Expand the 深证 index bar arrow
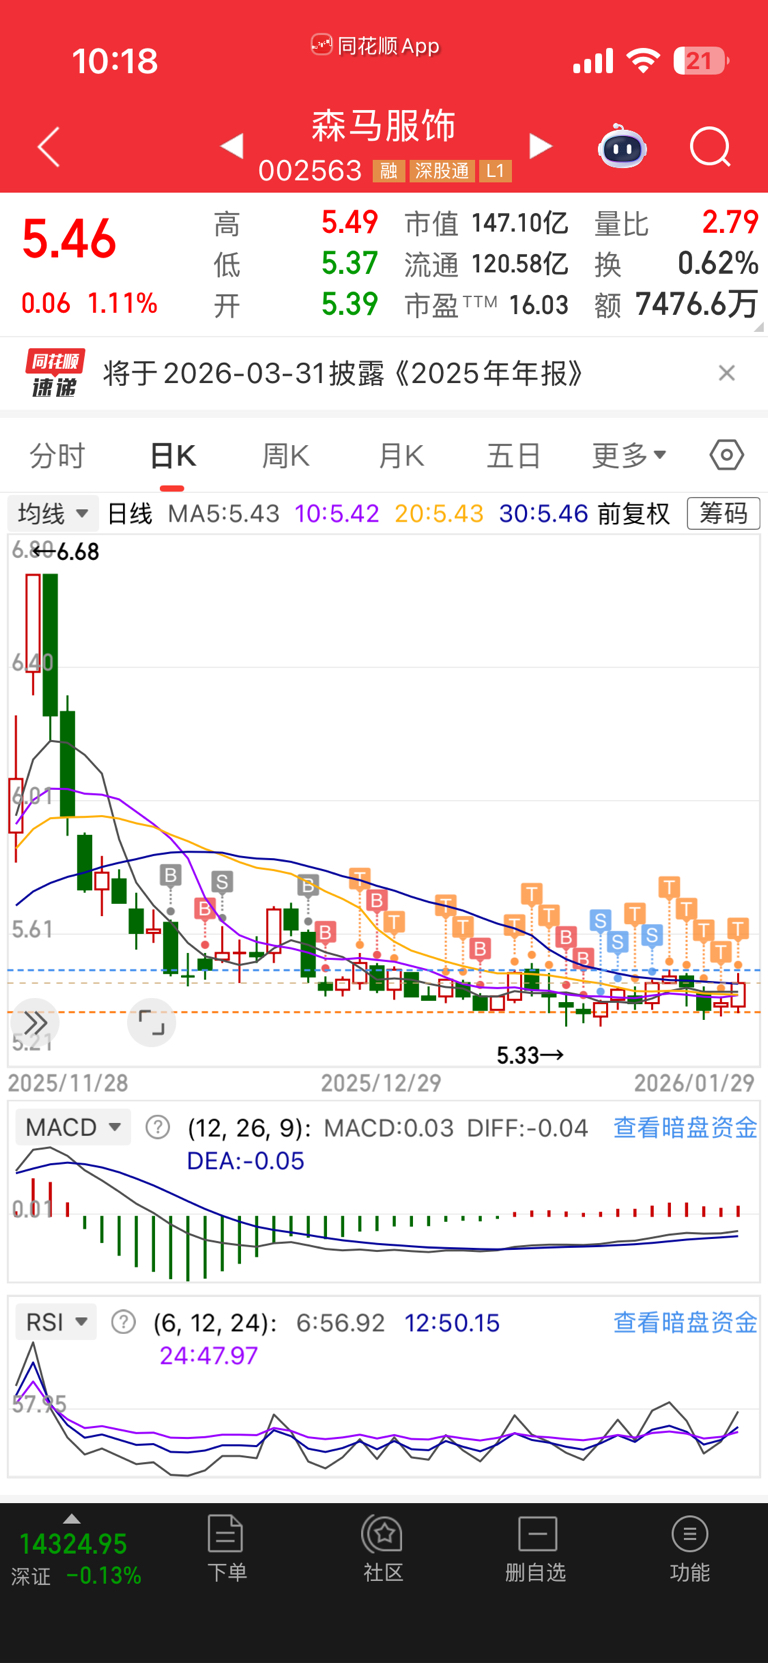 pyautogui.click(x=71, y=1518)
